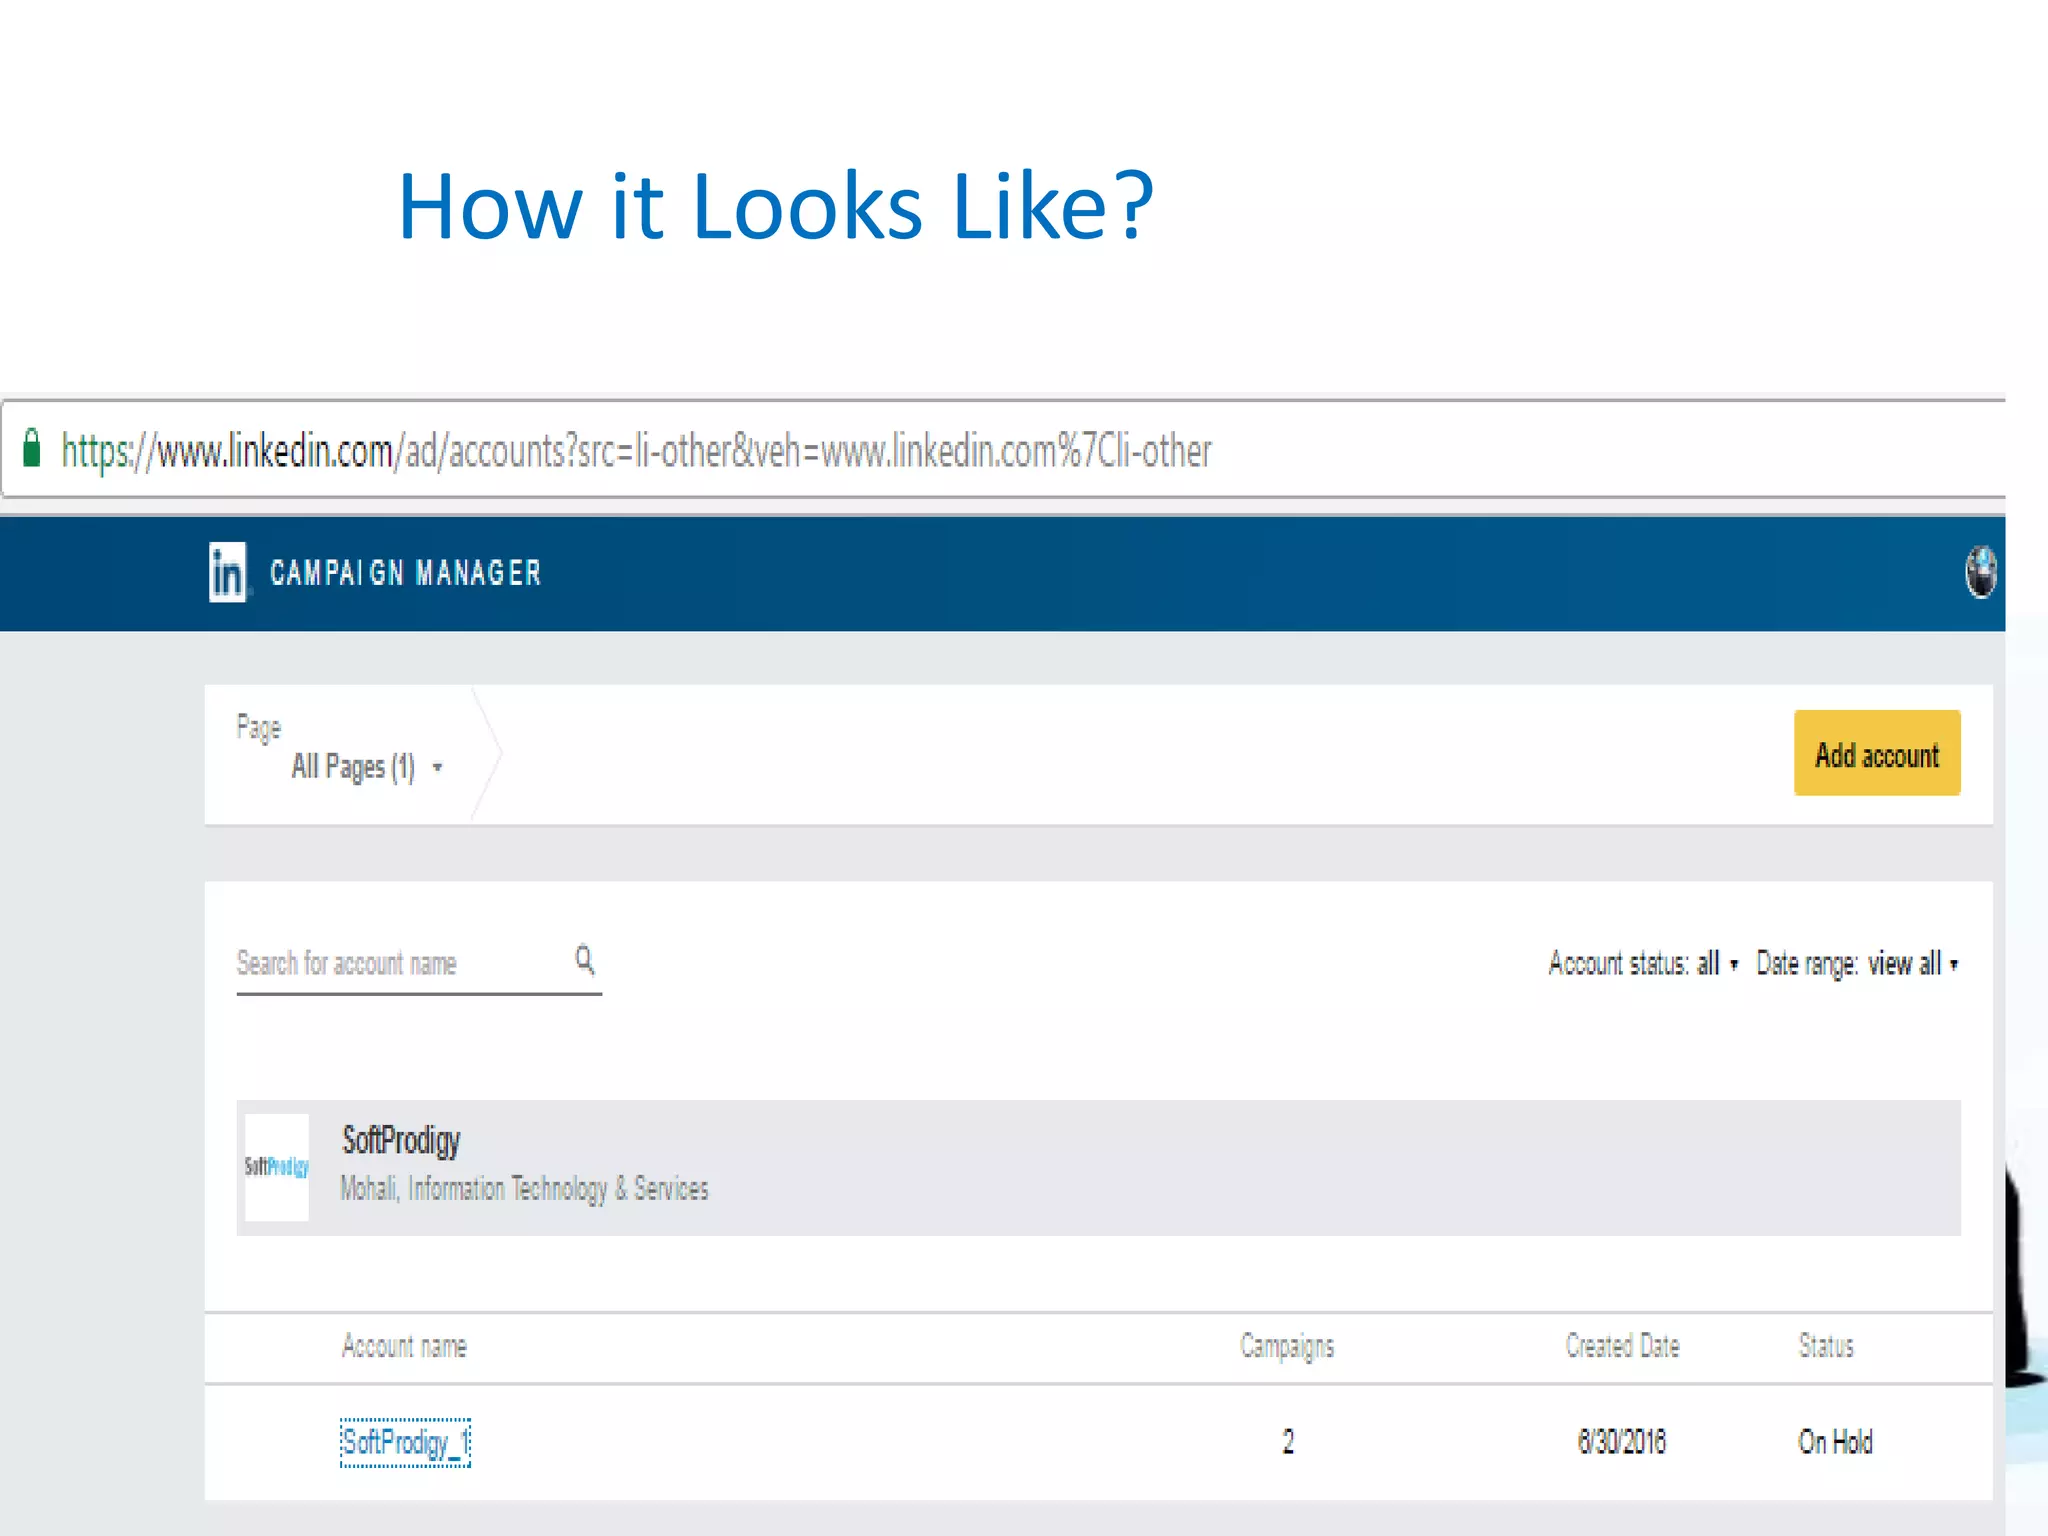Sort by Status column header
Screen dimensions: 2048x1536
pyautogui.click(x=1826, y=1346)
